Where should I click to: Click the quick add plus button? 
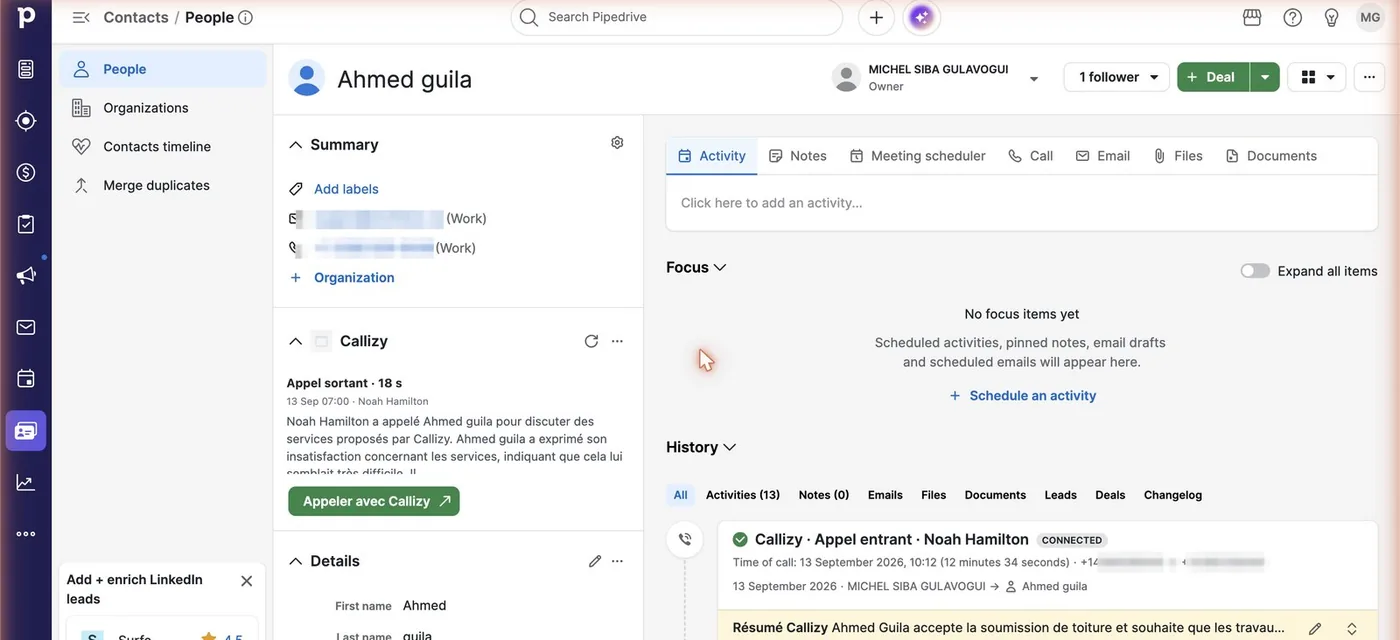click(876, 17)
